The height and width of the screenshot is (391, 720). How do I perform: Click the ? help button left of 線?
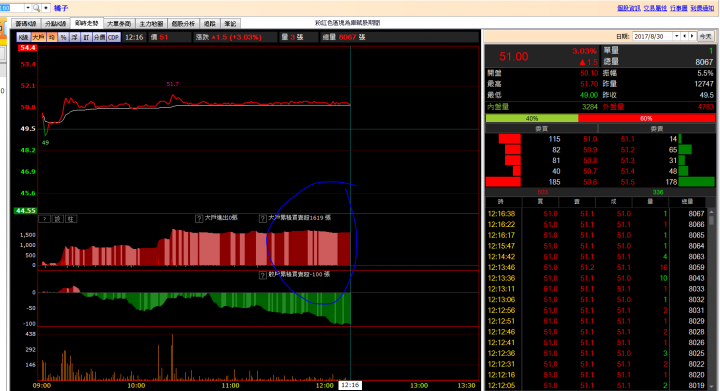coord(45,219)
